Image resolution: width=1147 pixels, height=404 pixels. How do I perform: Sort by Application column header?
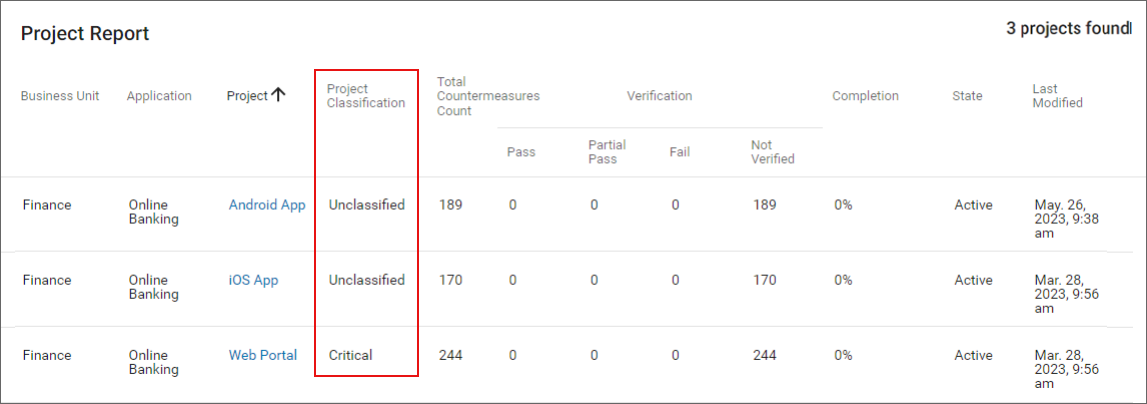pos(159,96)
